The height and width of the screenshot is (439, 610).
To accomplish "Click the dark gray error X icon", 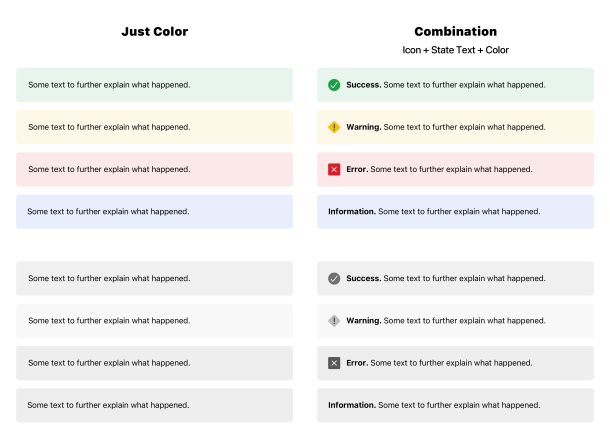I will (x=334, y=363).
